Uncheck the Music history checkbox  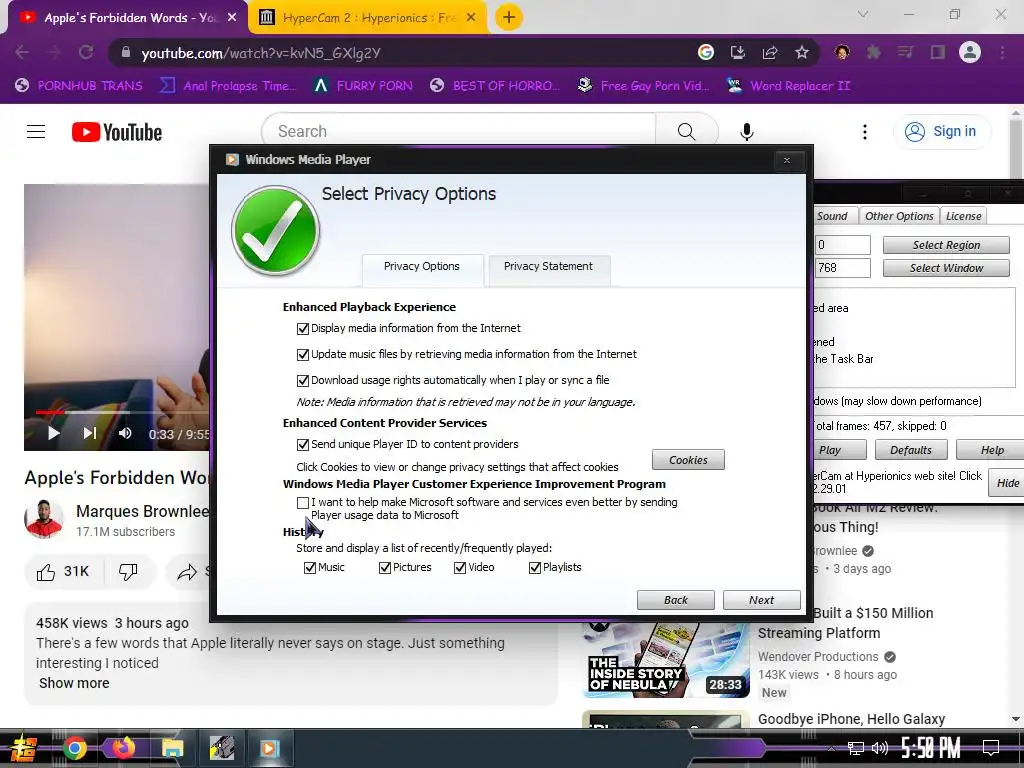pos(310,568)
